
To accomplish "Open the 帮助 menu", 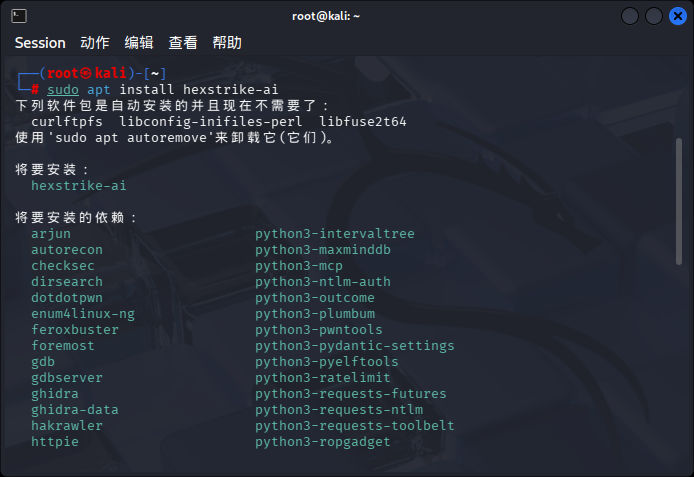I will click(x=227, y=43).
